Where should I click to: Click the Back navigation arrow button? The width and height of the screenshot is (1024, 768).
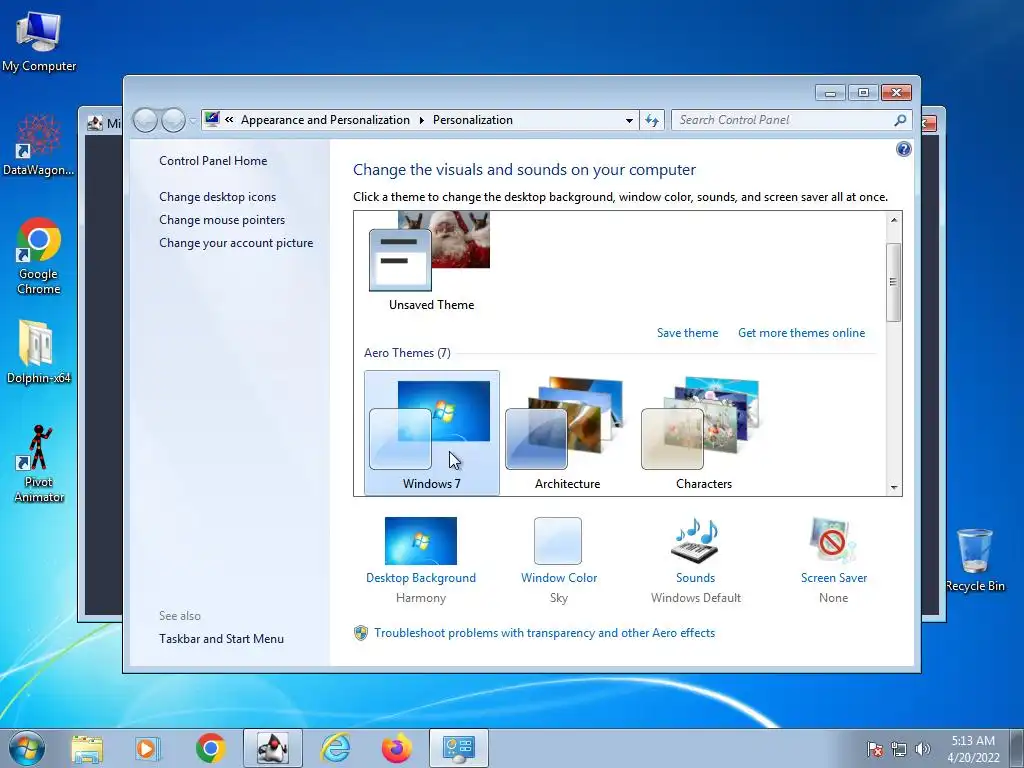(x=145, y=120)
